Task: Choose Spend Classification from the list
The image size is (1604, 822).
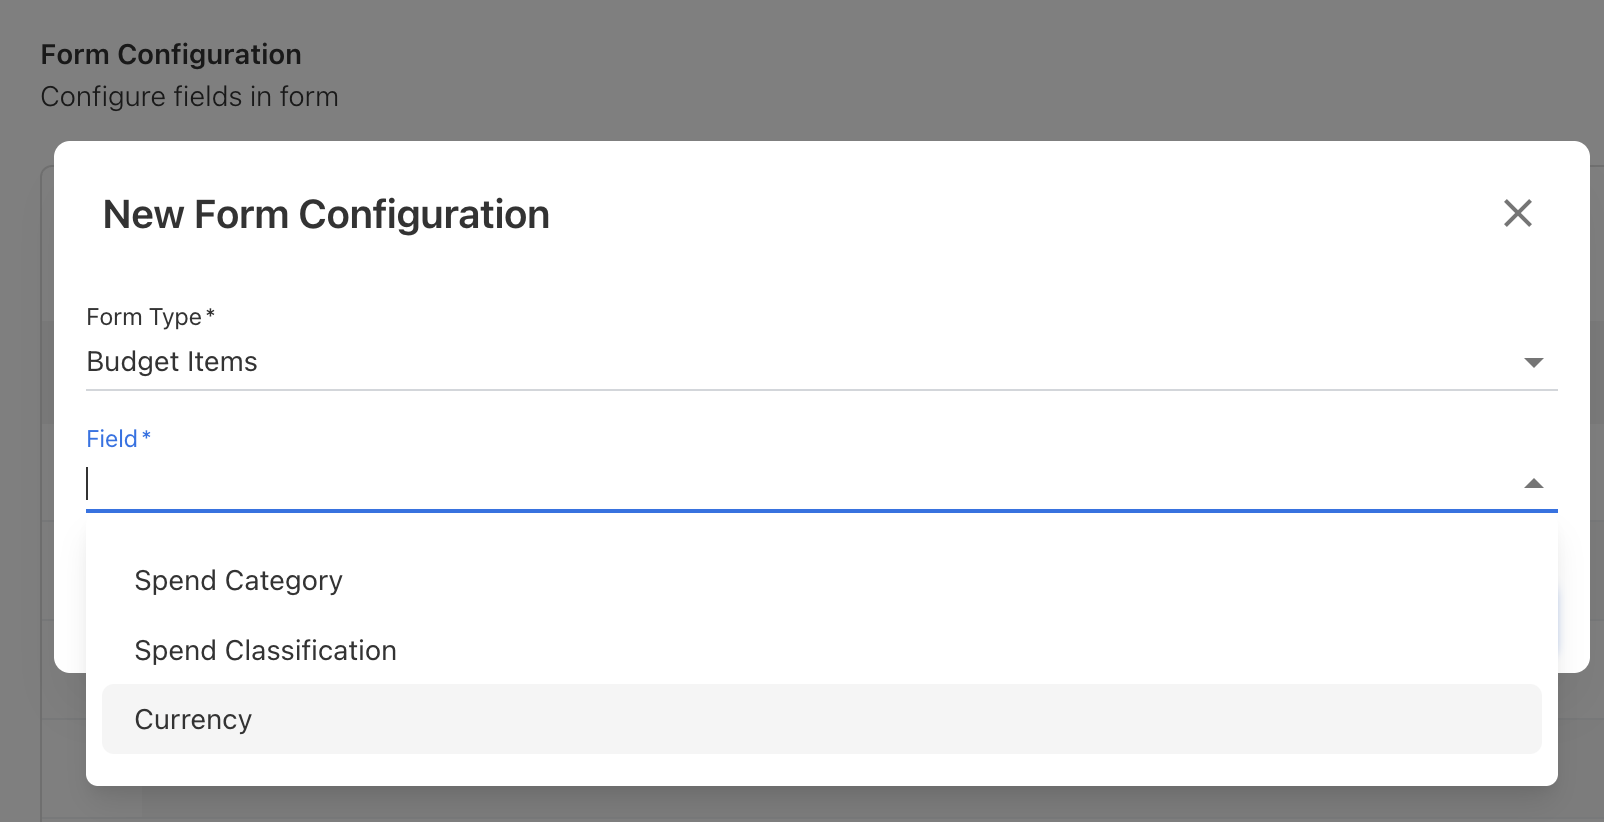Action: (266, 651)
